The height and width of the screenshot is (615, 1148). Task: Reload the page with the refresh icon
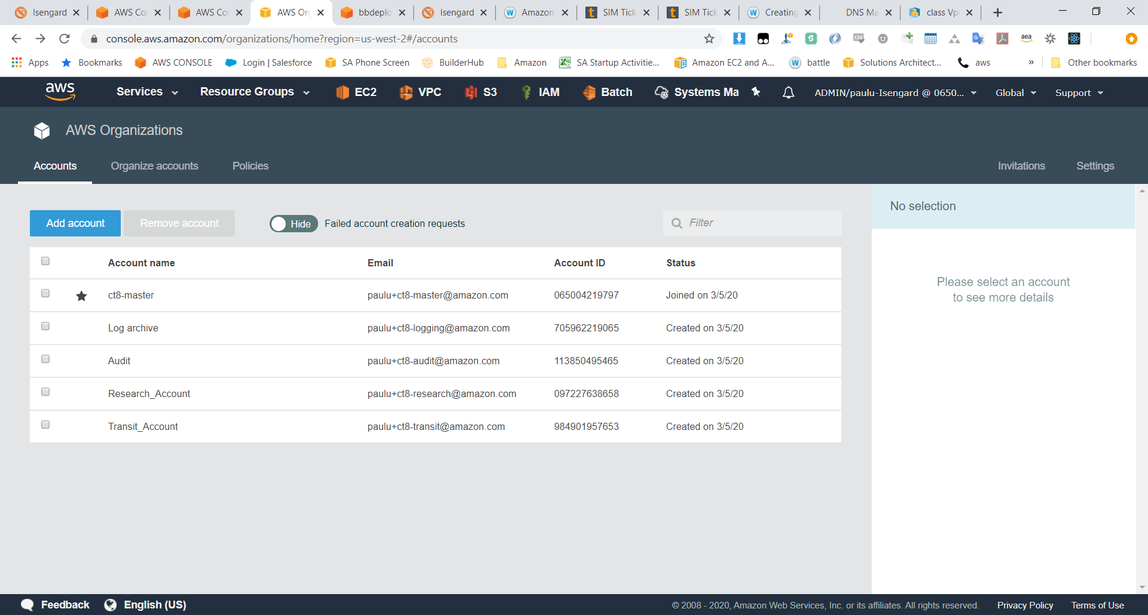[x=64, y=39]
